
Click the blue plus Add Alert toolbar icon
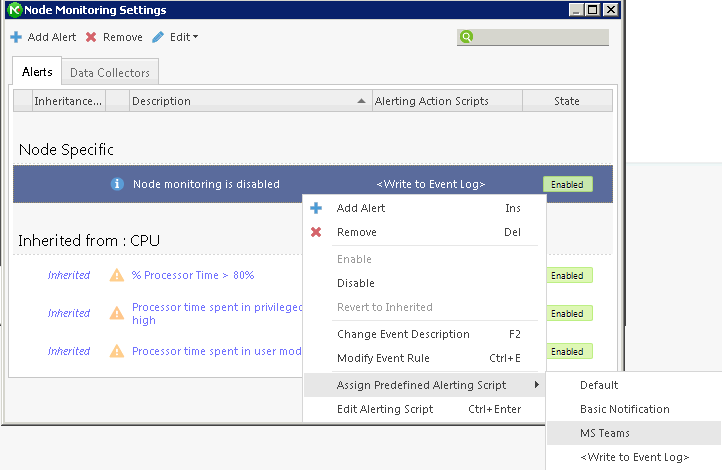tap(16, 38)
